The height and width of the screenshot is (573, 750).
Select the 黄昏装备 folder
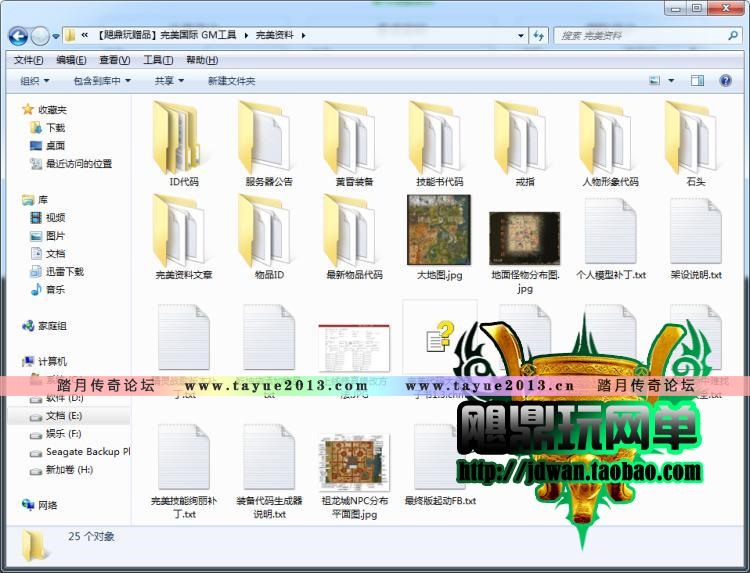[354, 144]
